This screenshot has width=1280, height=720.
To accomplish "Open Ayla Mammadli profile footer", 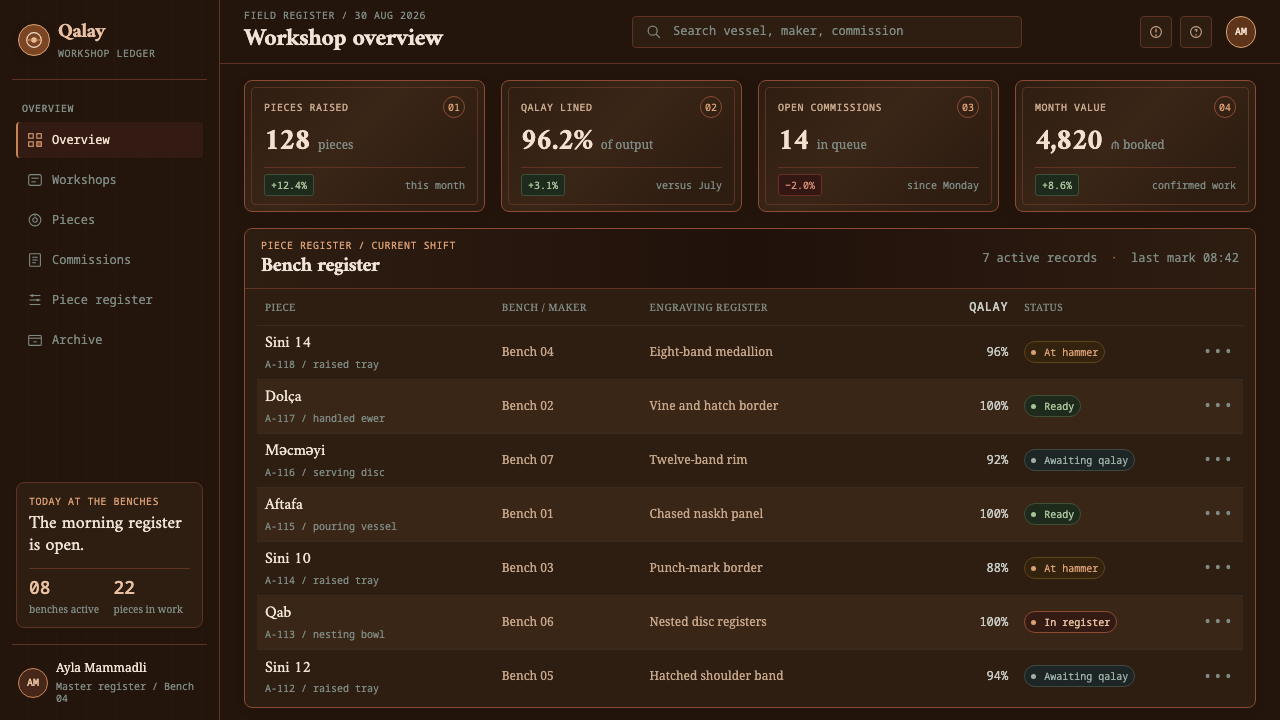I will [109, 684].
